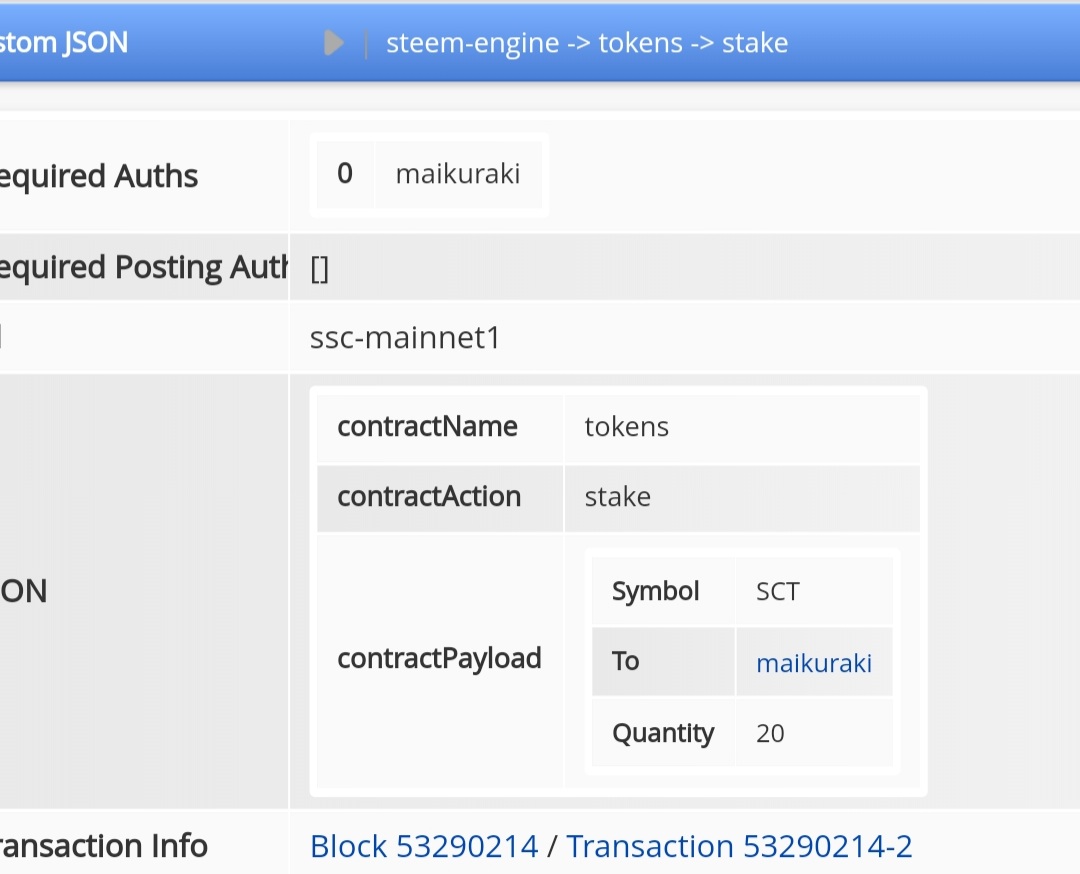This screenshot has height=874, width=1080.
Task: Click the 'Custom JSON' header title
Action: (63, 43)
